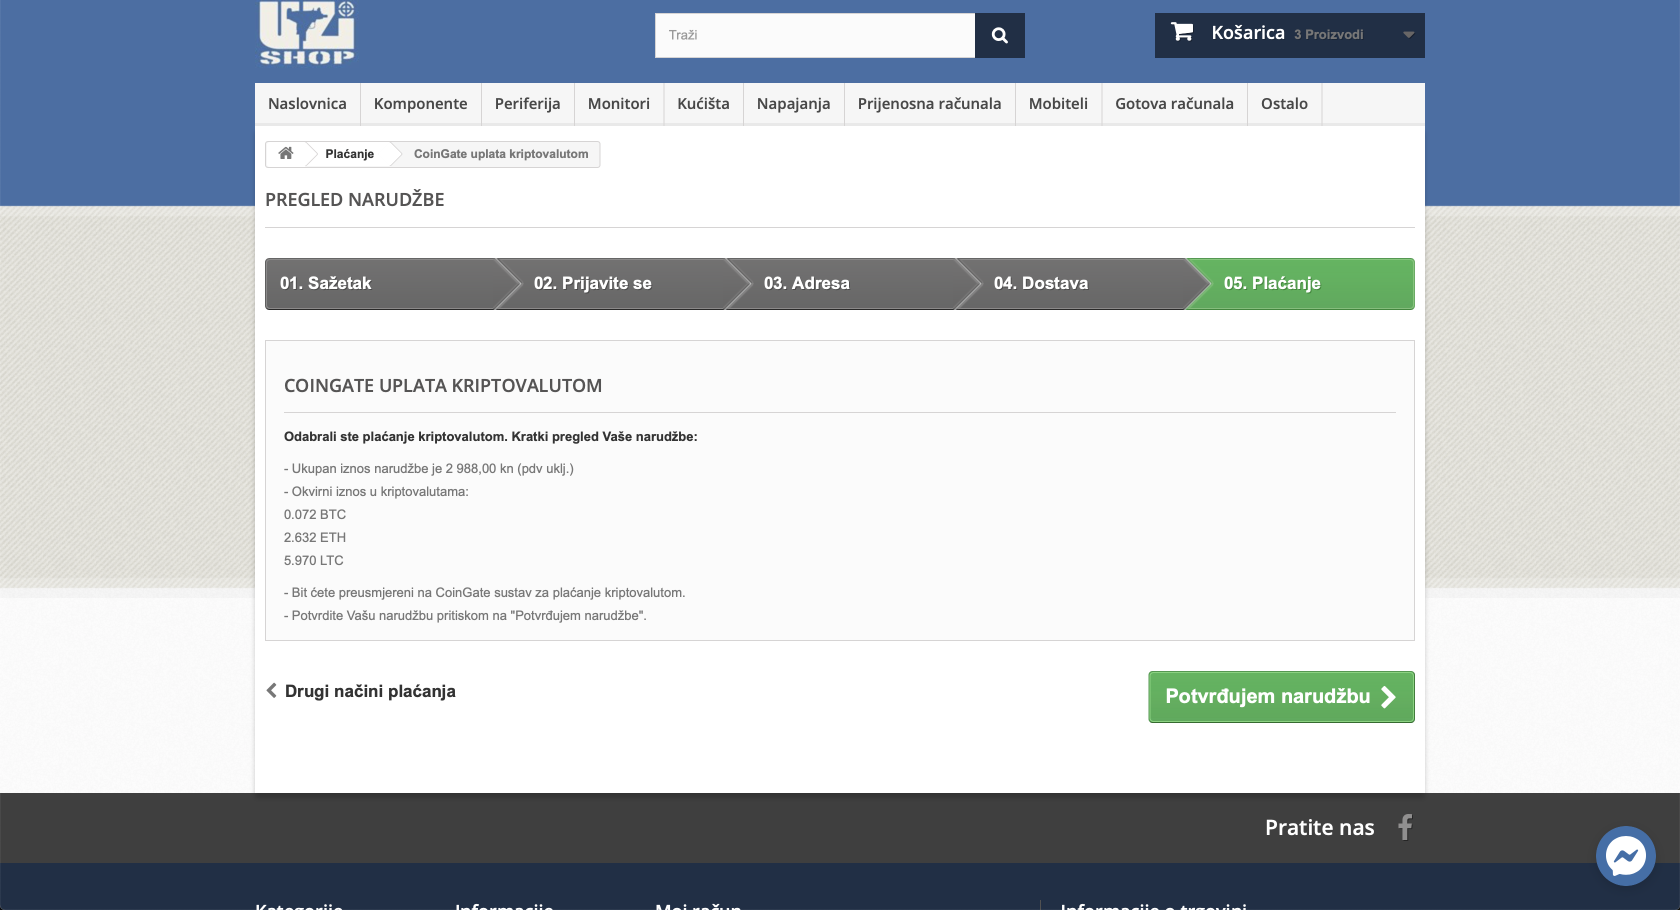The height and width of the screenshot is (910, 1680).
Task: Click the Košarica cart label
Action: (1248, 33)
